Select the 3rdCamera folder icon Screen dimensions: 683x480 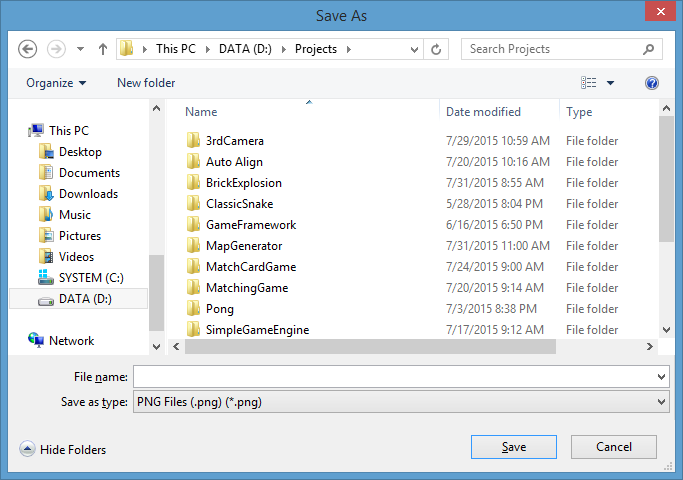tap(193, 140)
